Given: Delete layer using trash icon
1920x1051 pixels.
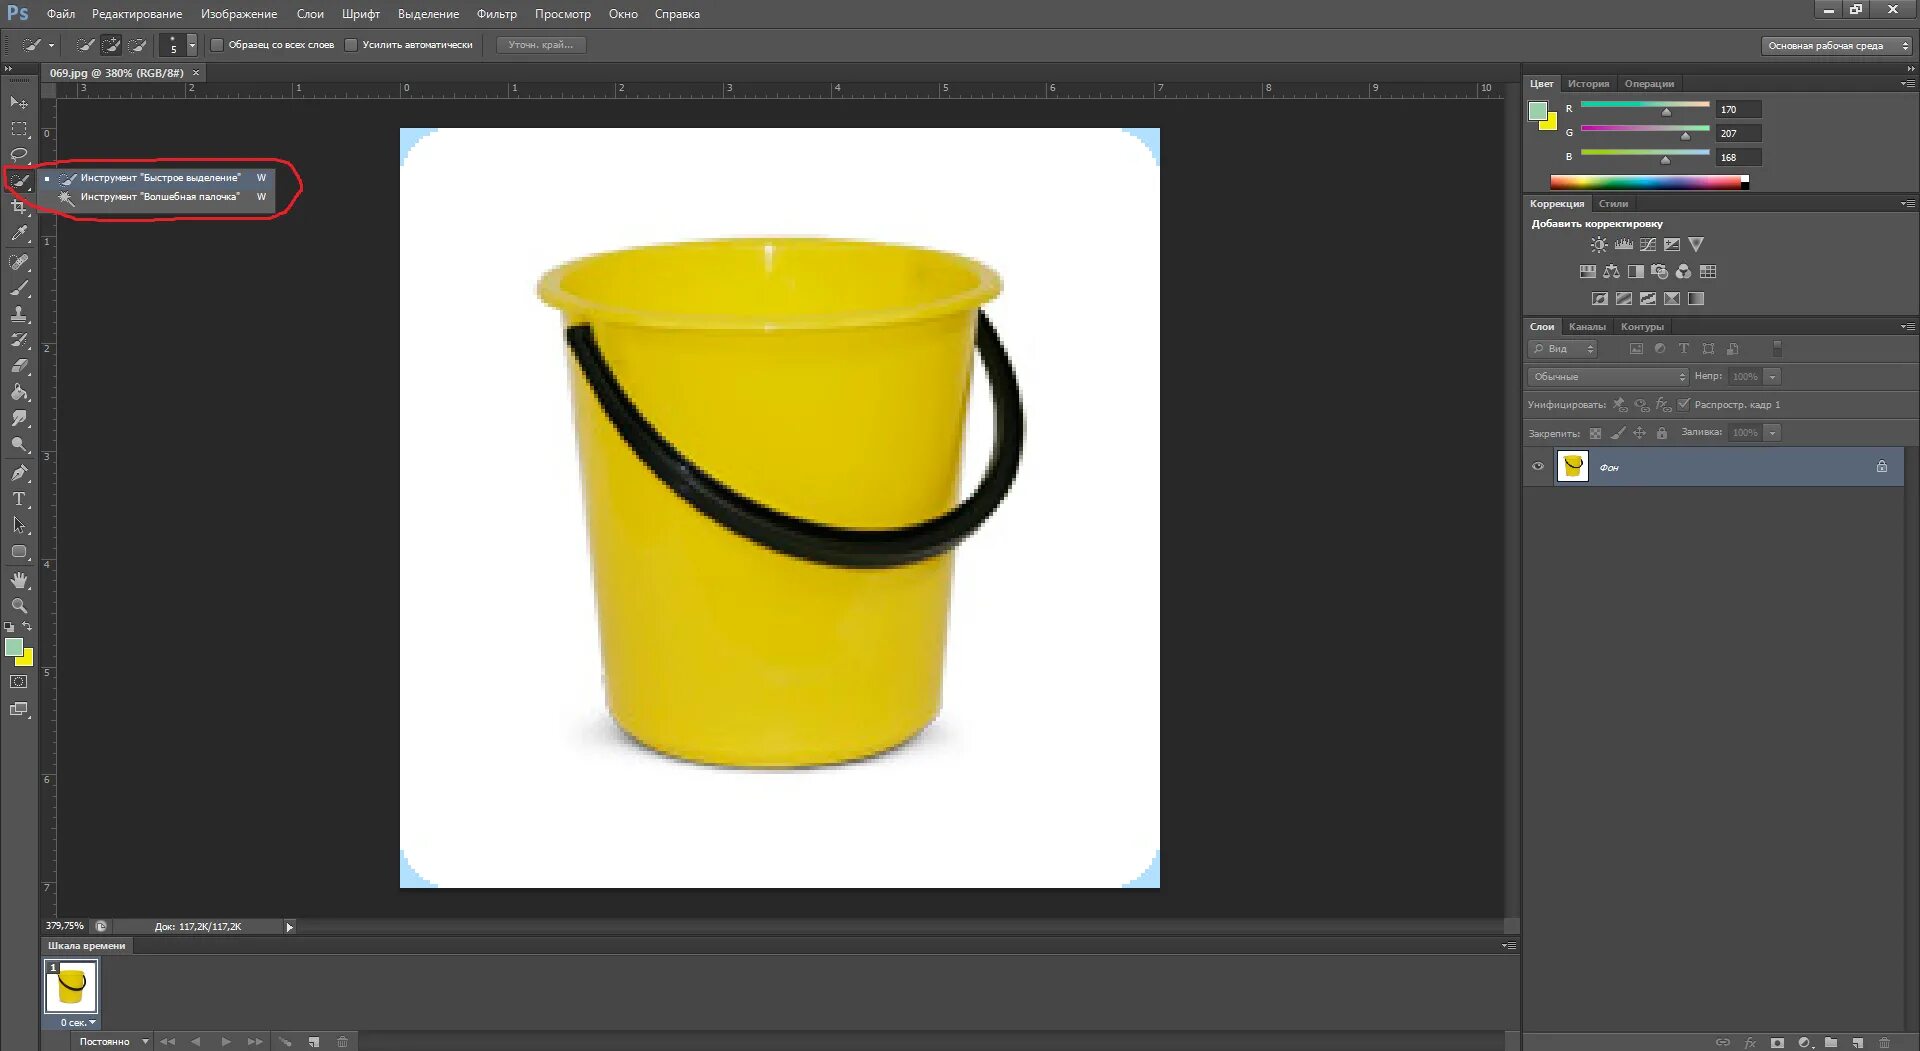Looking at the screenshot, I should click(x=1884, y=1043).
